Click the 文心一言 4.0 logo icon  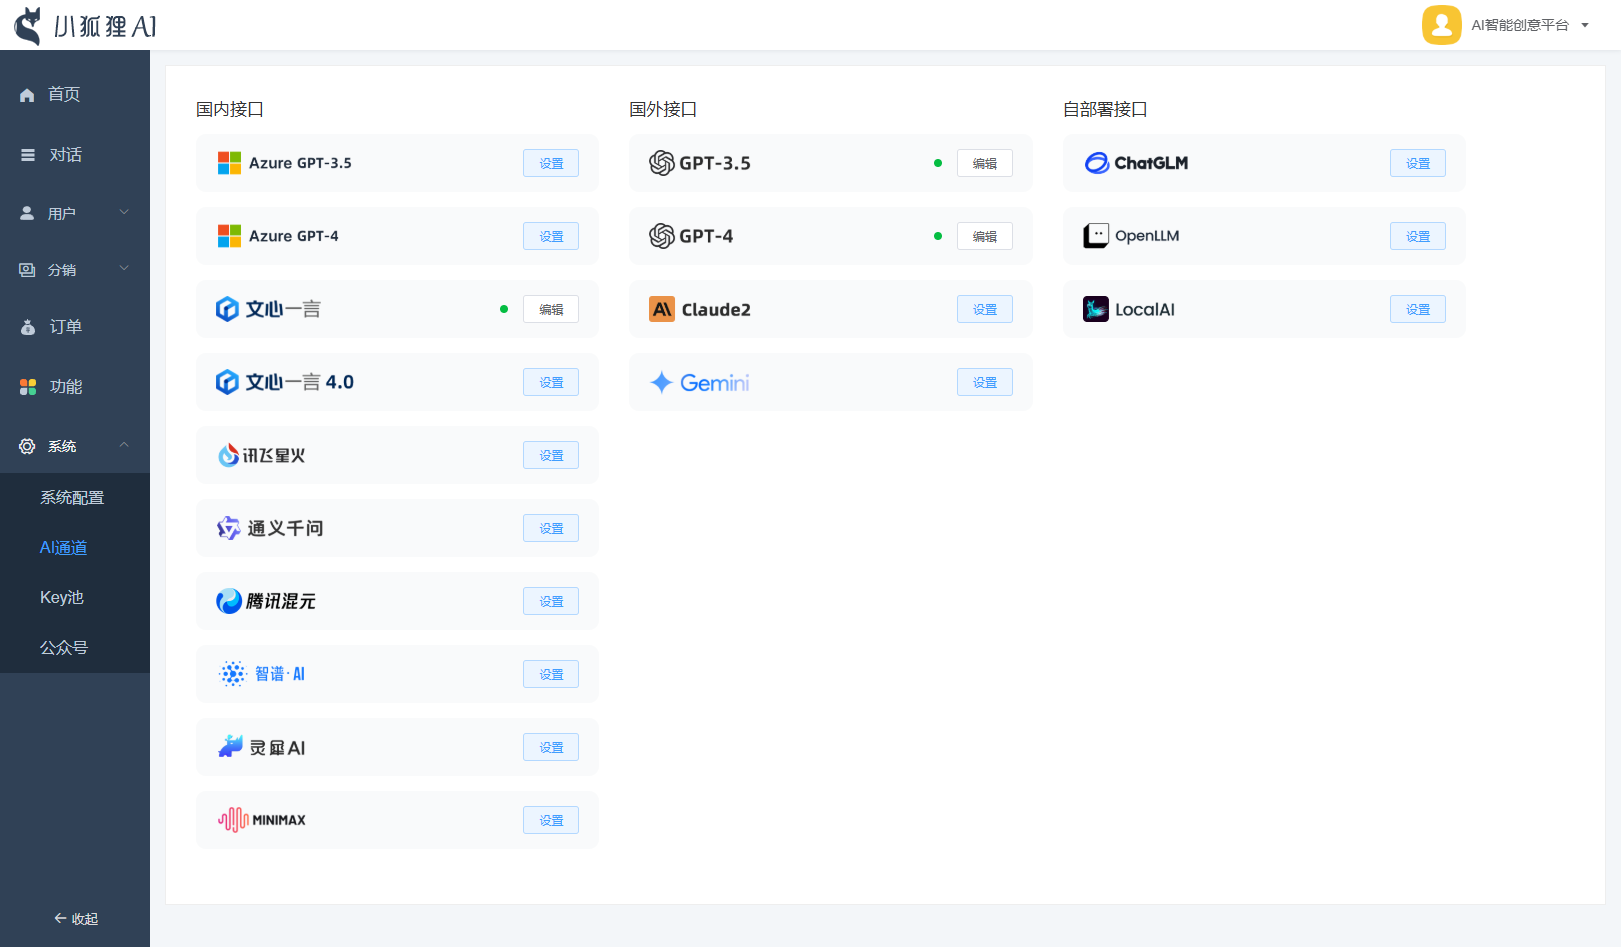pos(227,382)
